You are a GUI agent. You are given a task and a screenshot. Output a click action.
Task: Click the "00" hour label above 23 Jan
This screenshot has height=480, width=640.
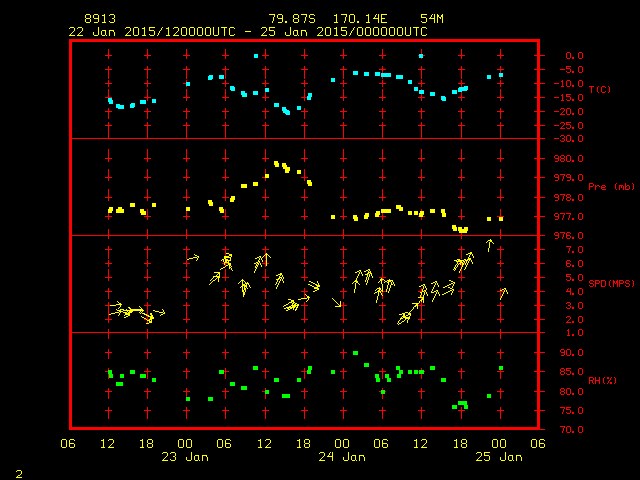click(x=185, y=443)
